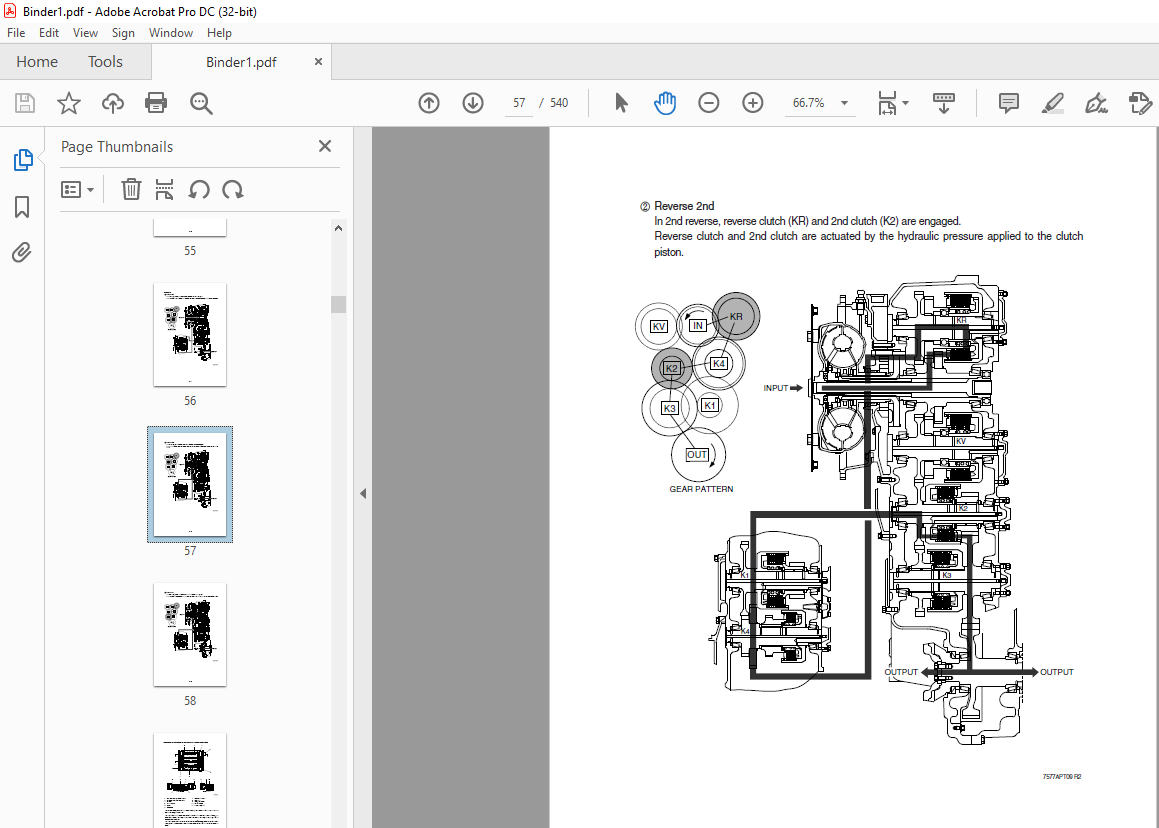Click the OUT gear label
This screenshot has width=1159, height=828.
tap(697, 455)
